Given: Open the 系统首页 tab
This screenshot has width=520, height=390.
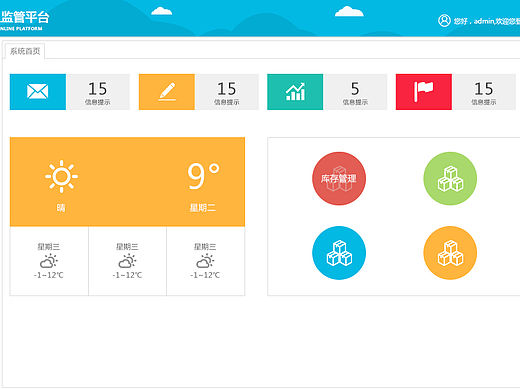Looking at the screenshot, I should 25,51.
